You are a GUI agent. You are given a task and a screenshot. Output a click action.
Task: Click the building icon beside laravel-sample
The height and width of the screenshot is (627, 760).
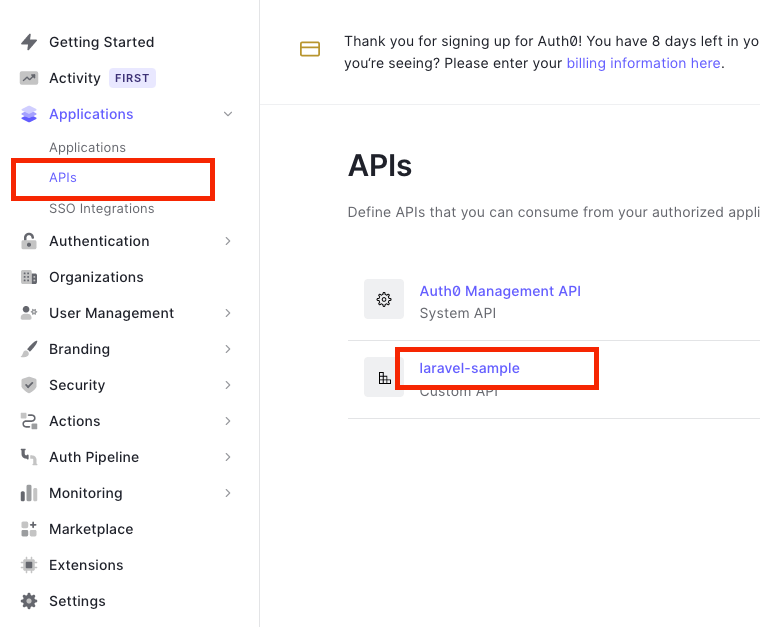tap(384, 377)
